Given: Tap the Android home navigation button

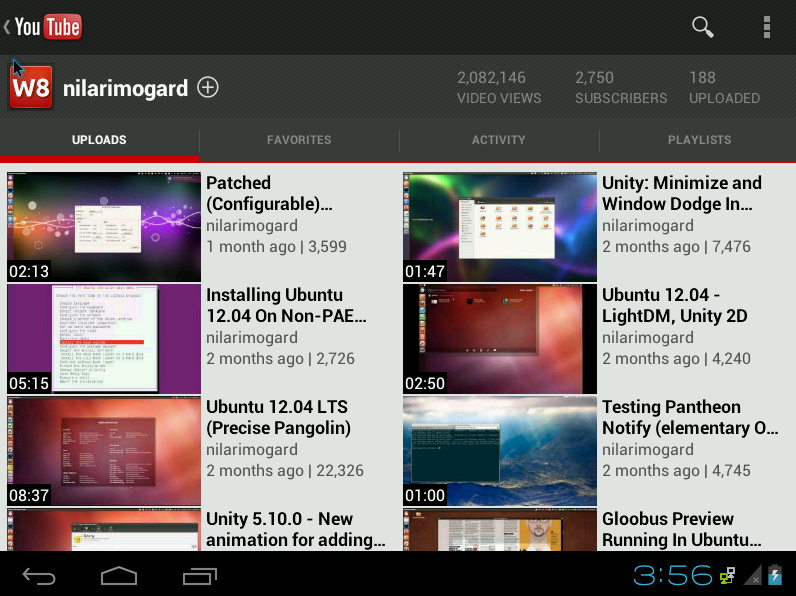Looking at the screenshot, I should click(x=119, y=576).
